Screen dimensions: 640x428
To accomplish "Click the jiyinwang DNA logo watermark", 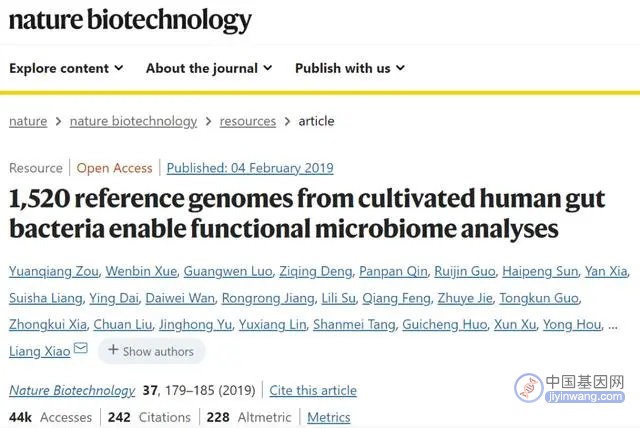I will point(529,388).
